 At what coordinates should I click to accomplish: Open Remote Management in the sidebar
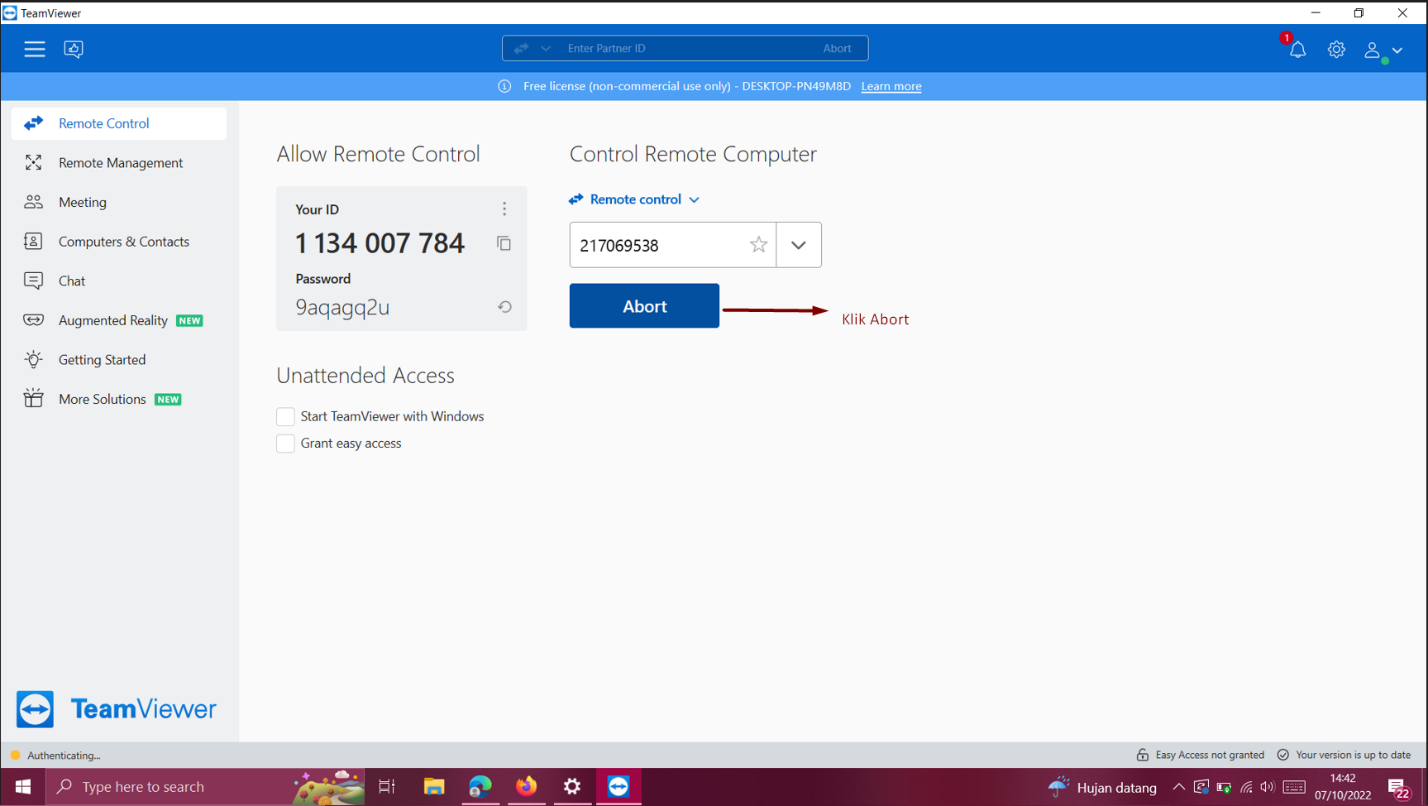coord(119,163)
